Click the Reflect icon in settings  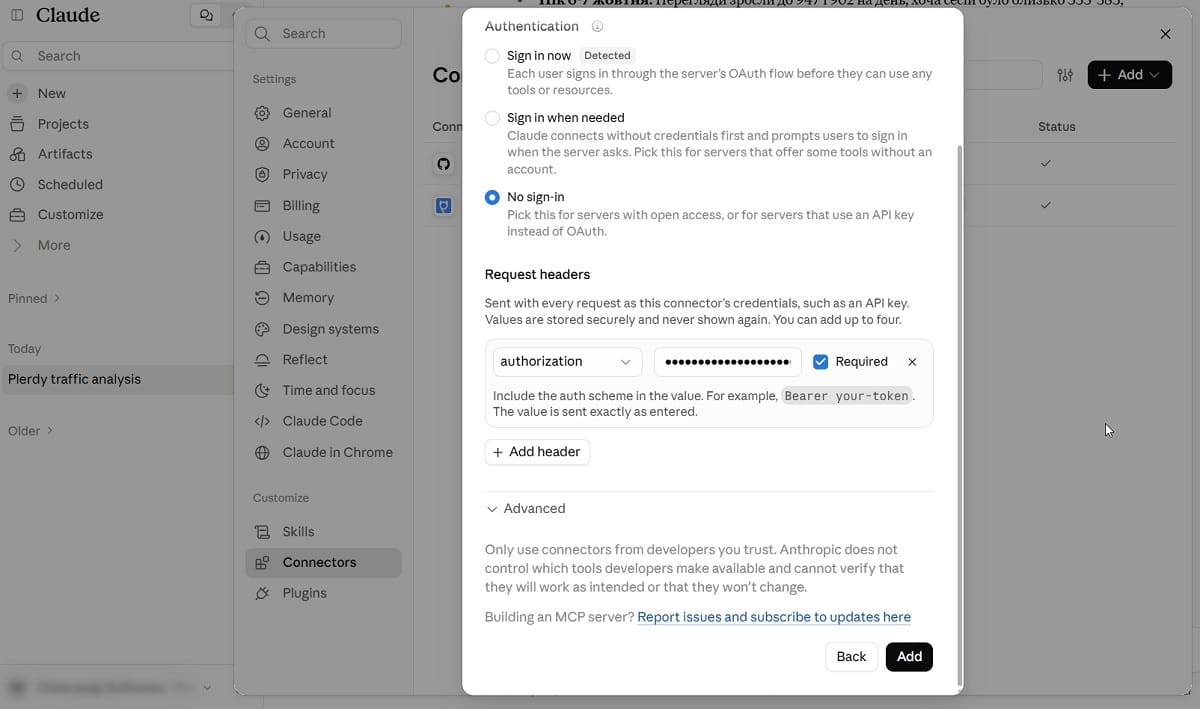click(x=262, y=359)
